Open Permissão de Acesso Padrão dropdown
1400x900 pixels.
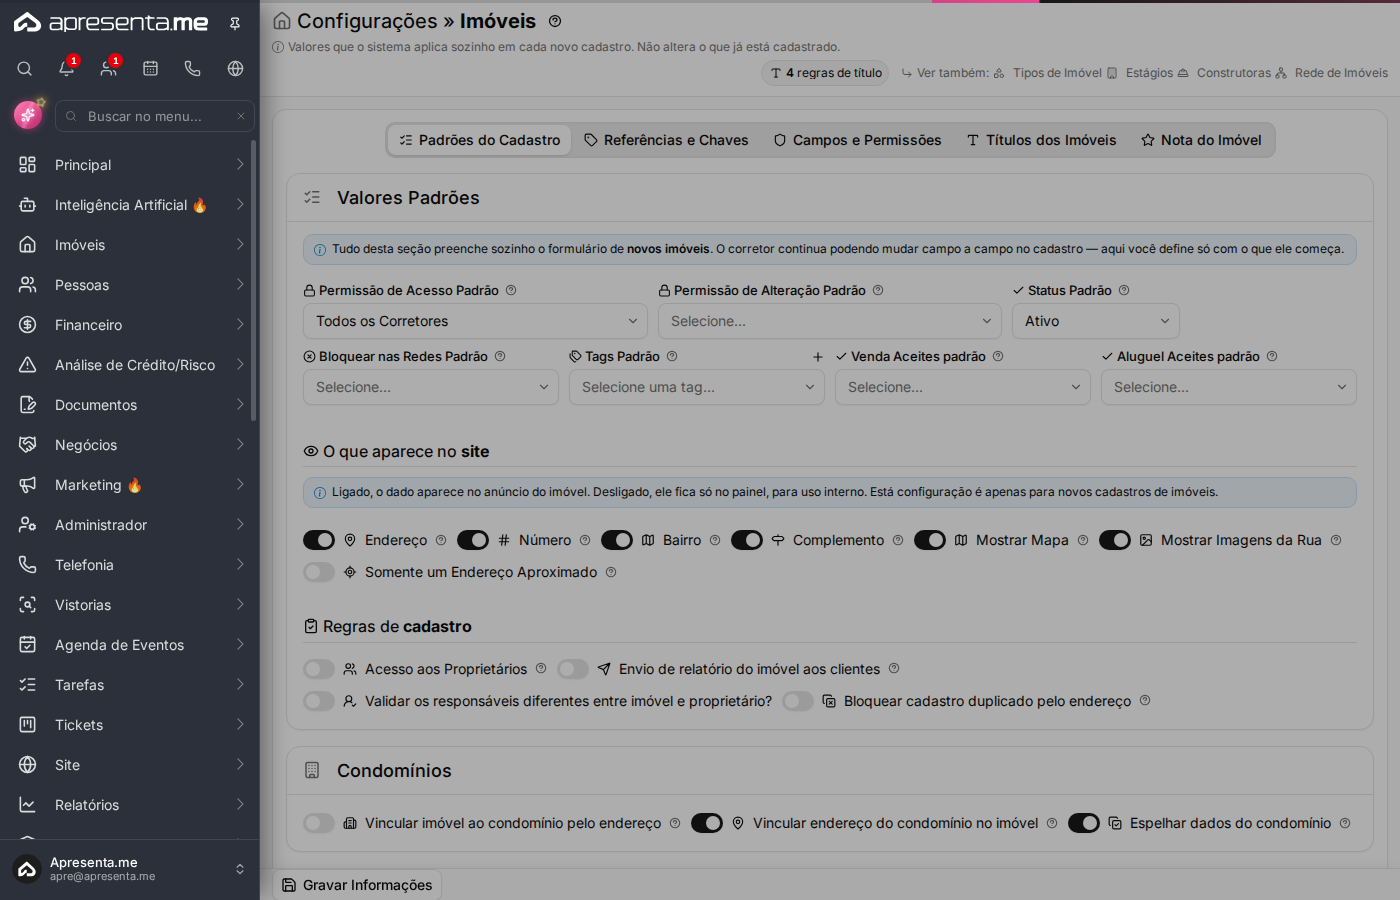pos(475,321)
